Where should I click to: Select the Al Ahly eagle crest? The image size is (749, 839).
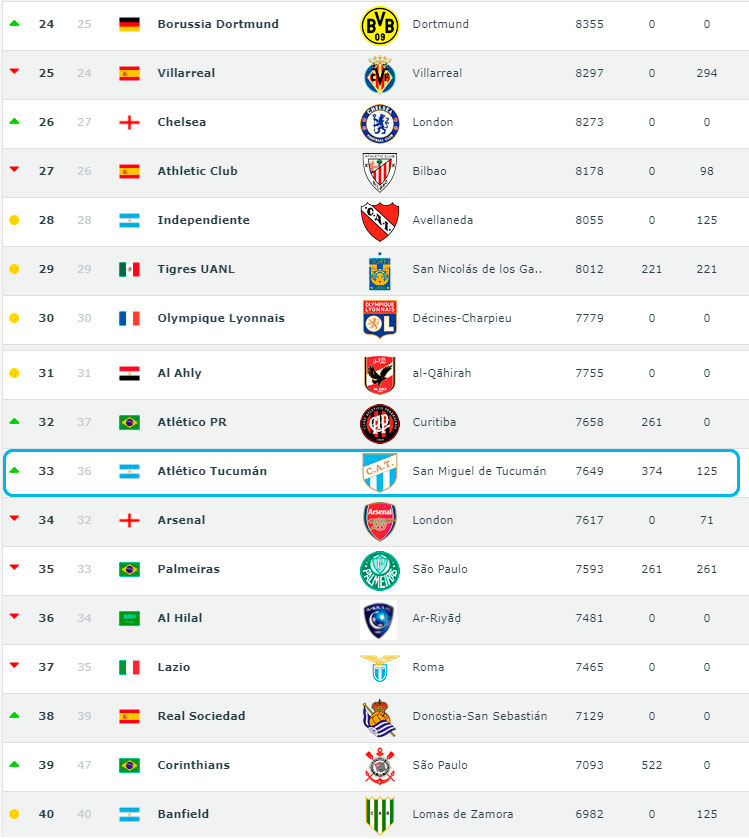380,375
